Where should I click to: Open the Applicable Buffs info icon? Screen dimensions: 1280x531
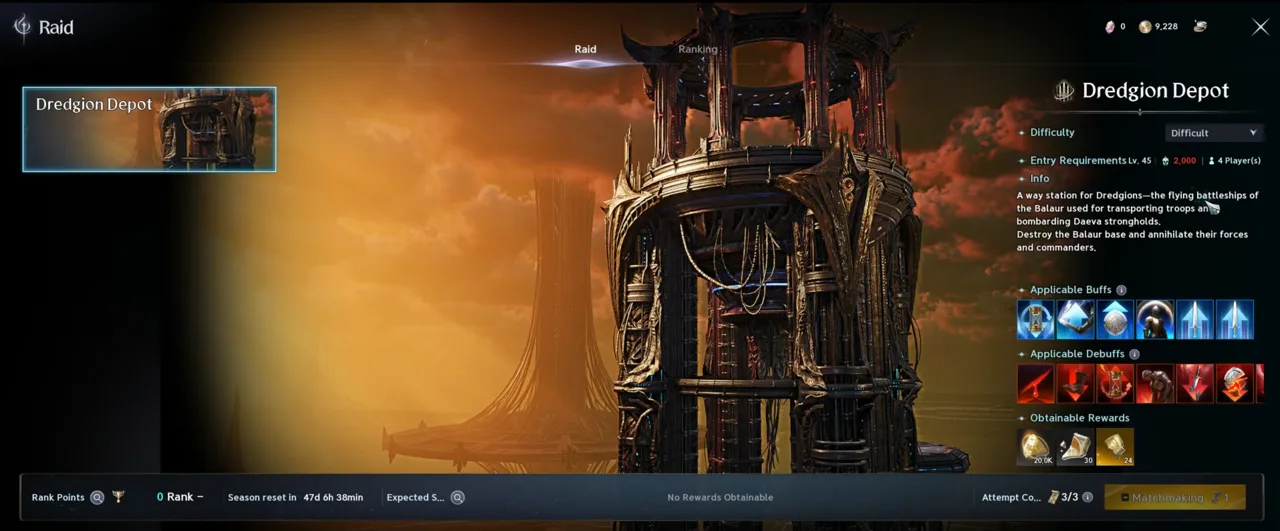coord(1121,290)
